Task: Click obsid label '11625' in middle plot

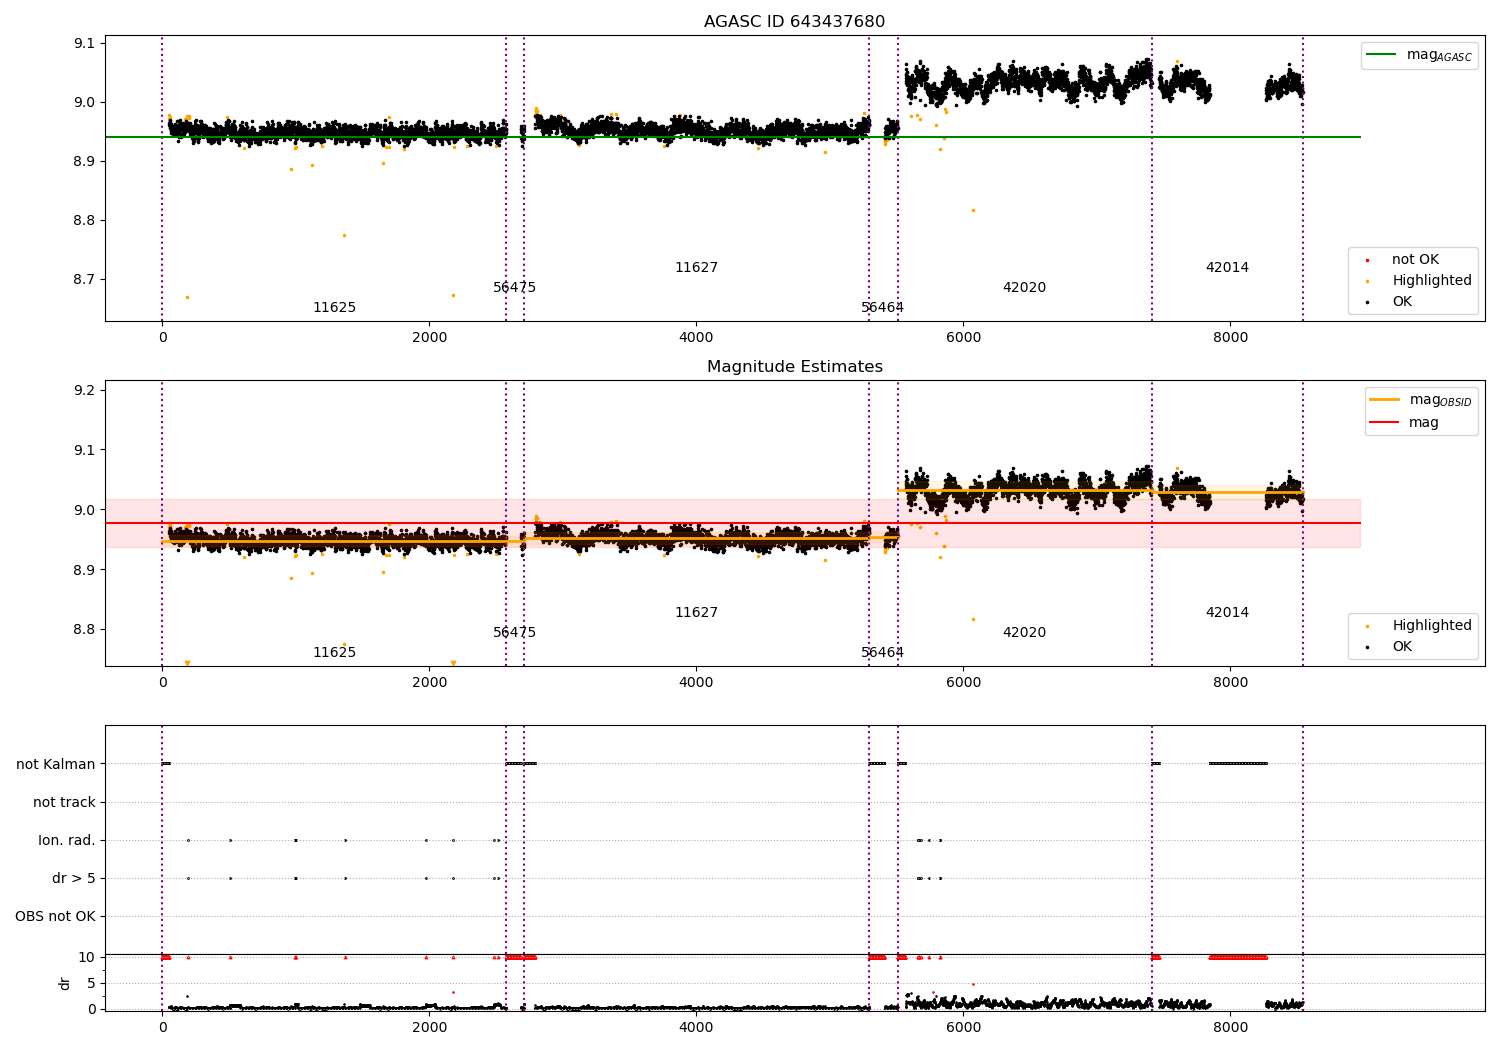Action: click(x=334, y=653)
